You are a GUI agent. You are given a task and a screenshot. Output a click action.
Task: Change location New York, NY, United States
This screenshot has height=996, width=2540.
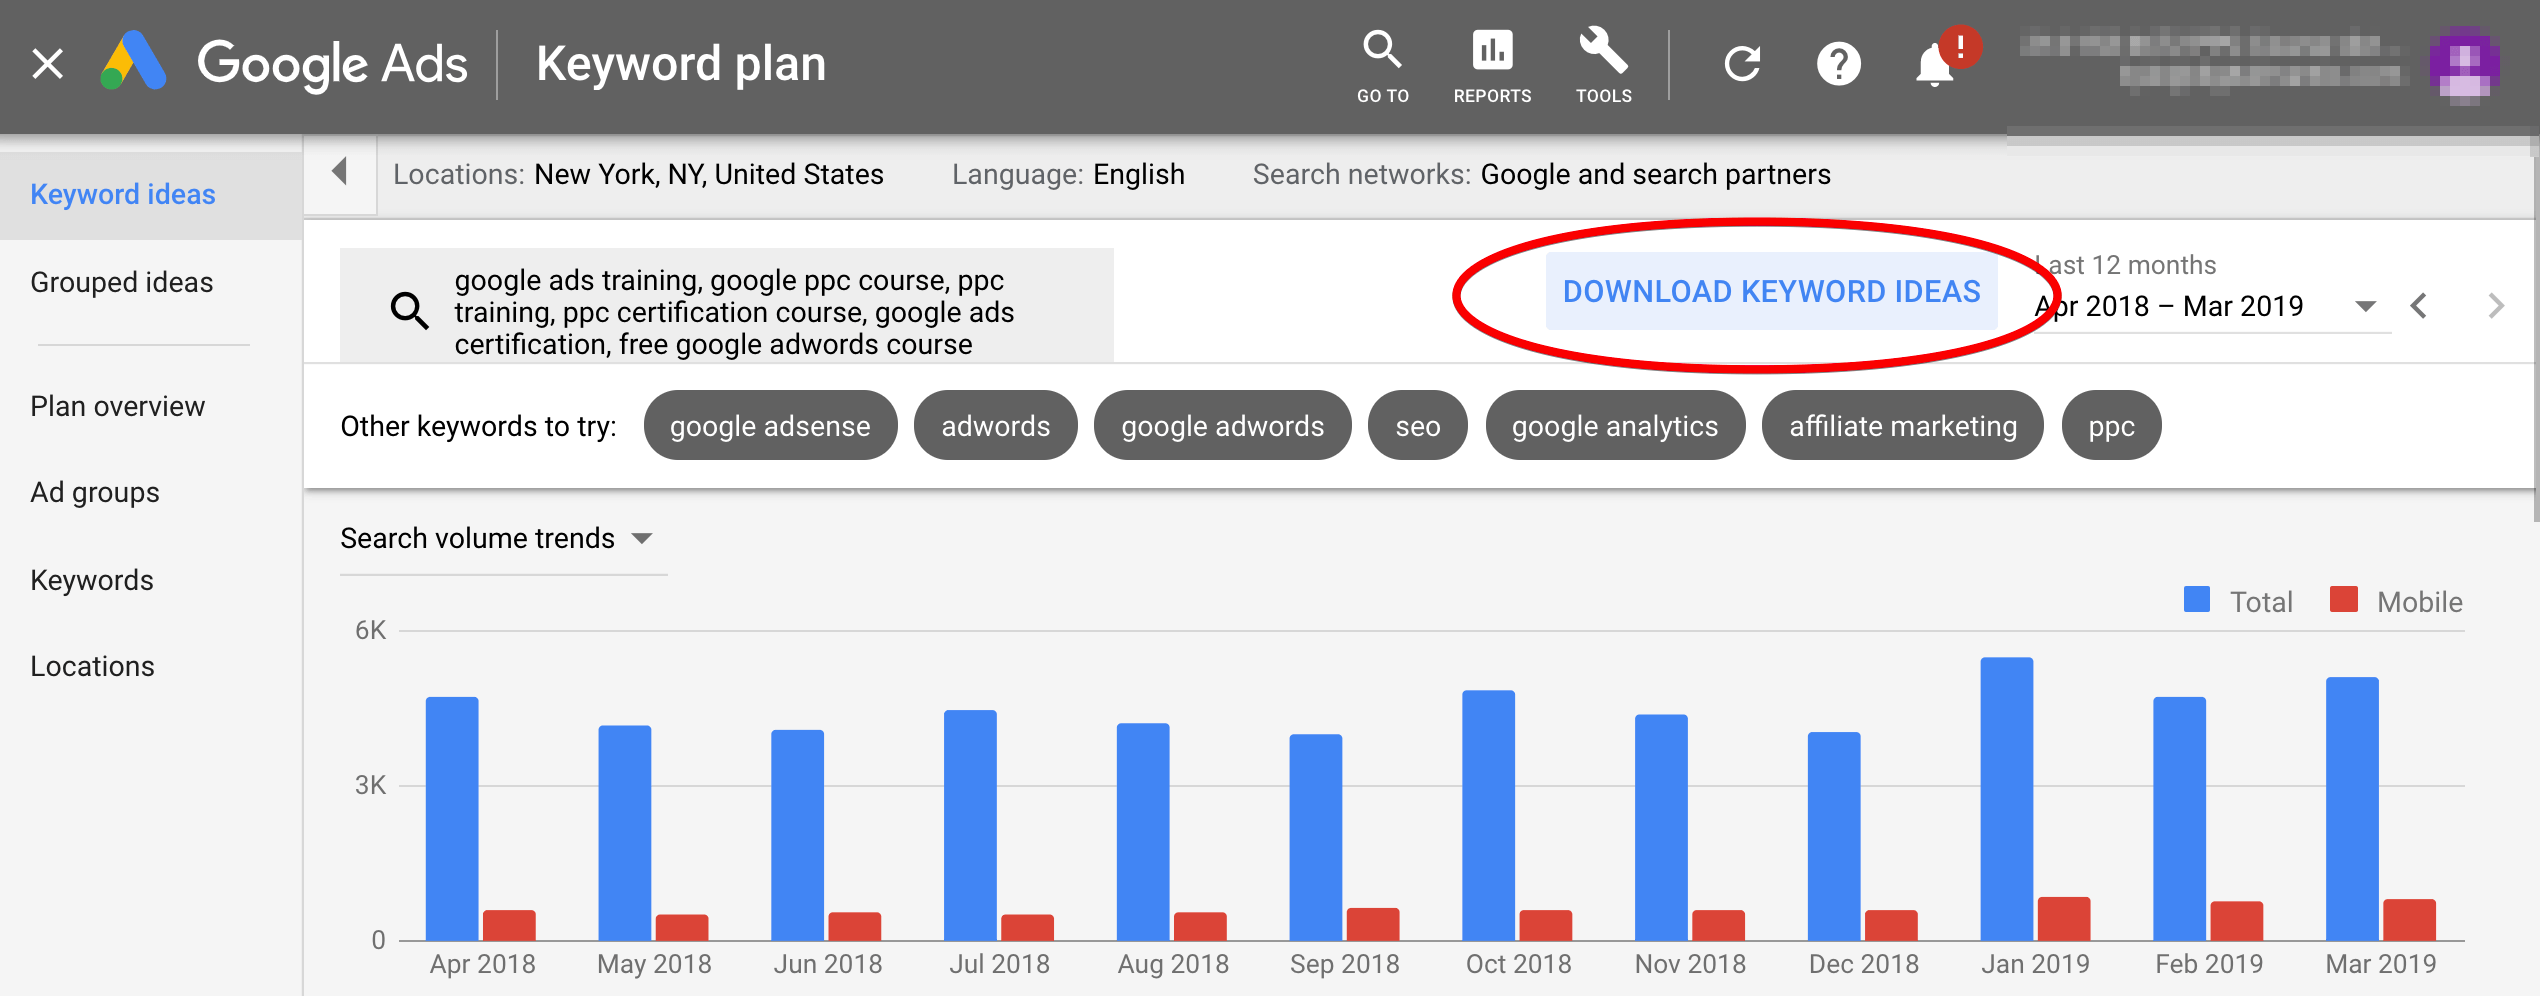tap(709, 175)
